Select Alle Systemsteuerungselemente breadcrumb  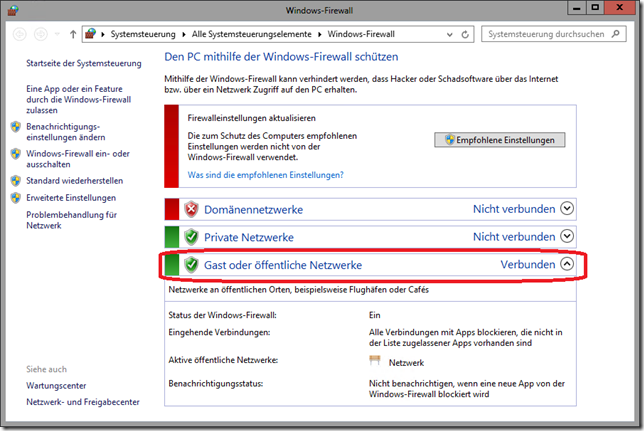pos(251,34)
